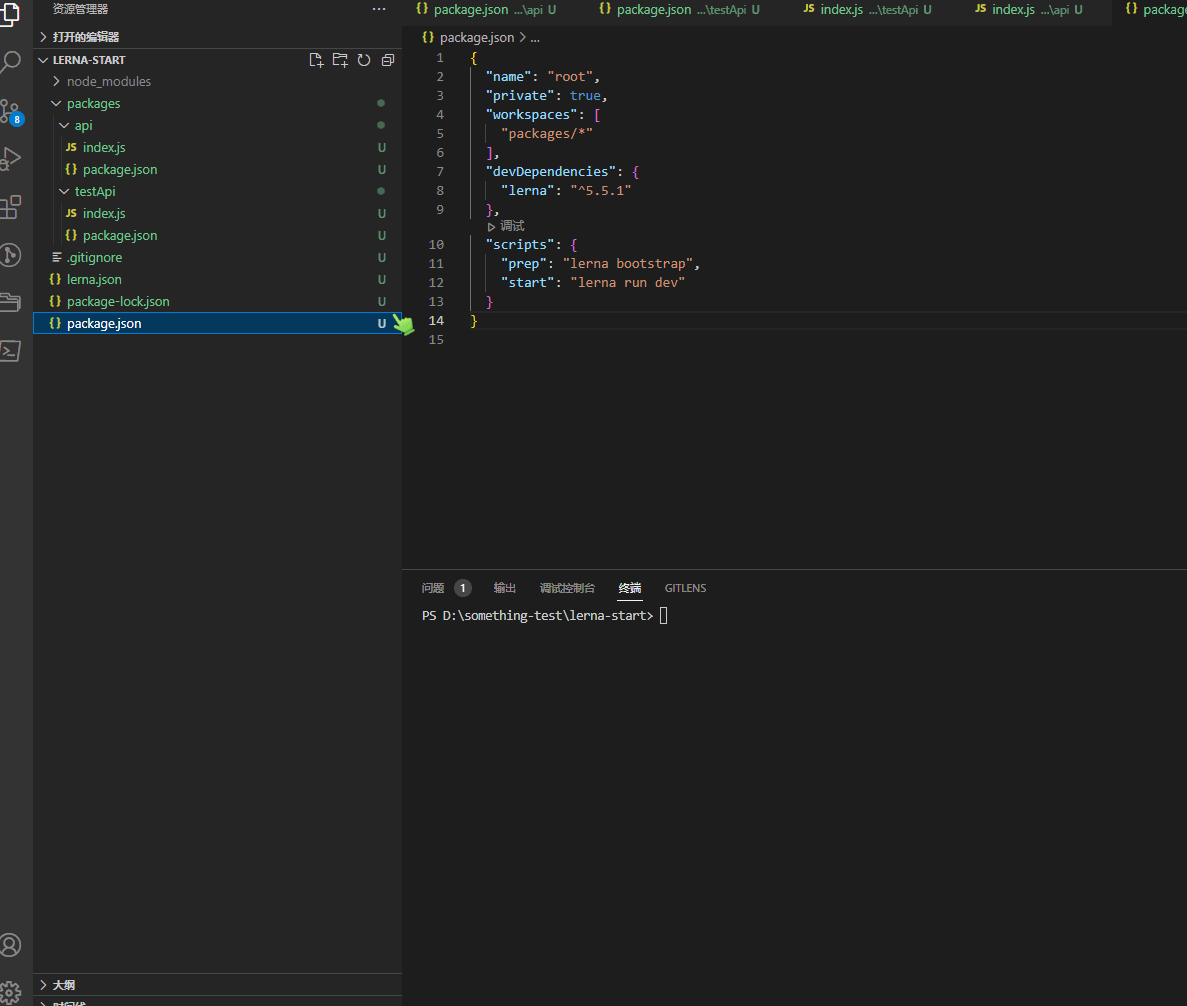Click line number 14 in the gutter
This screenshot has height=1006, width=1187.
(x=436, y=320)
